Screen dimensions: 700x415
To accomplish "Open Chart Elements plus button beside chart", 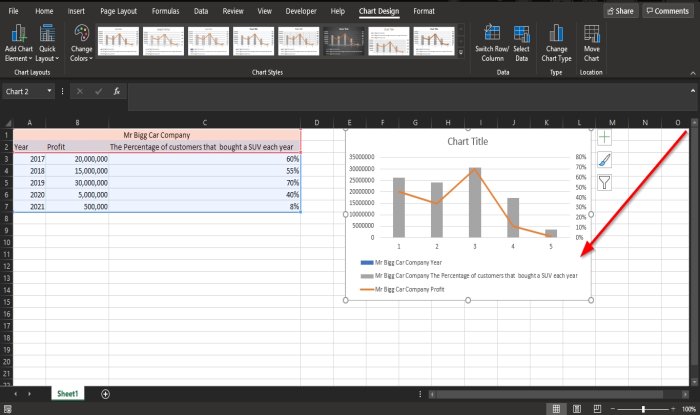I will pyautogui.click(x=604, y=137).
